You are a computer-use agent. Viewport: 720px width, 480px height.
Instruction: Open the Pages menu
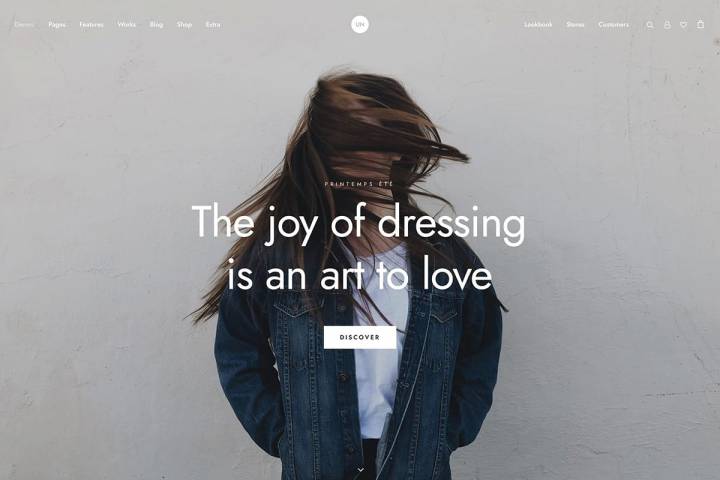click(57, 25)
